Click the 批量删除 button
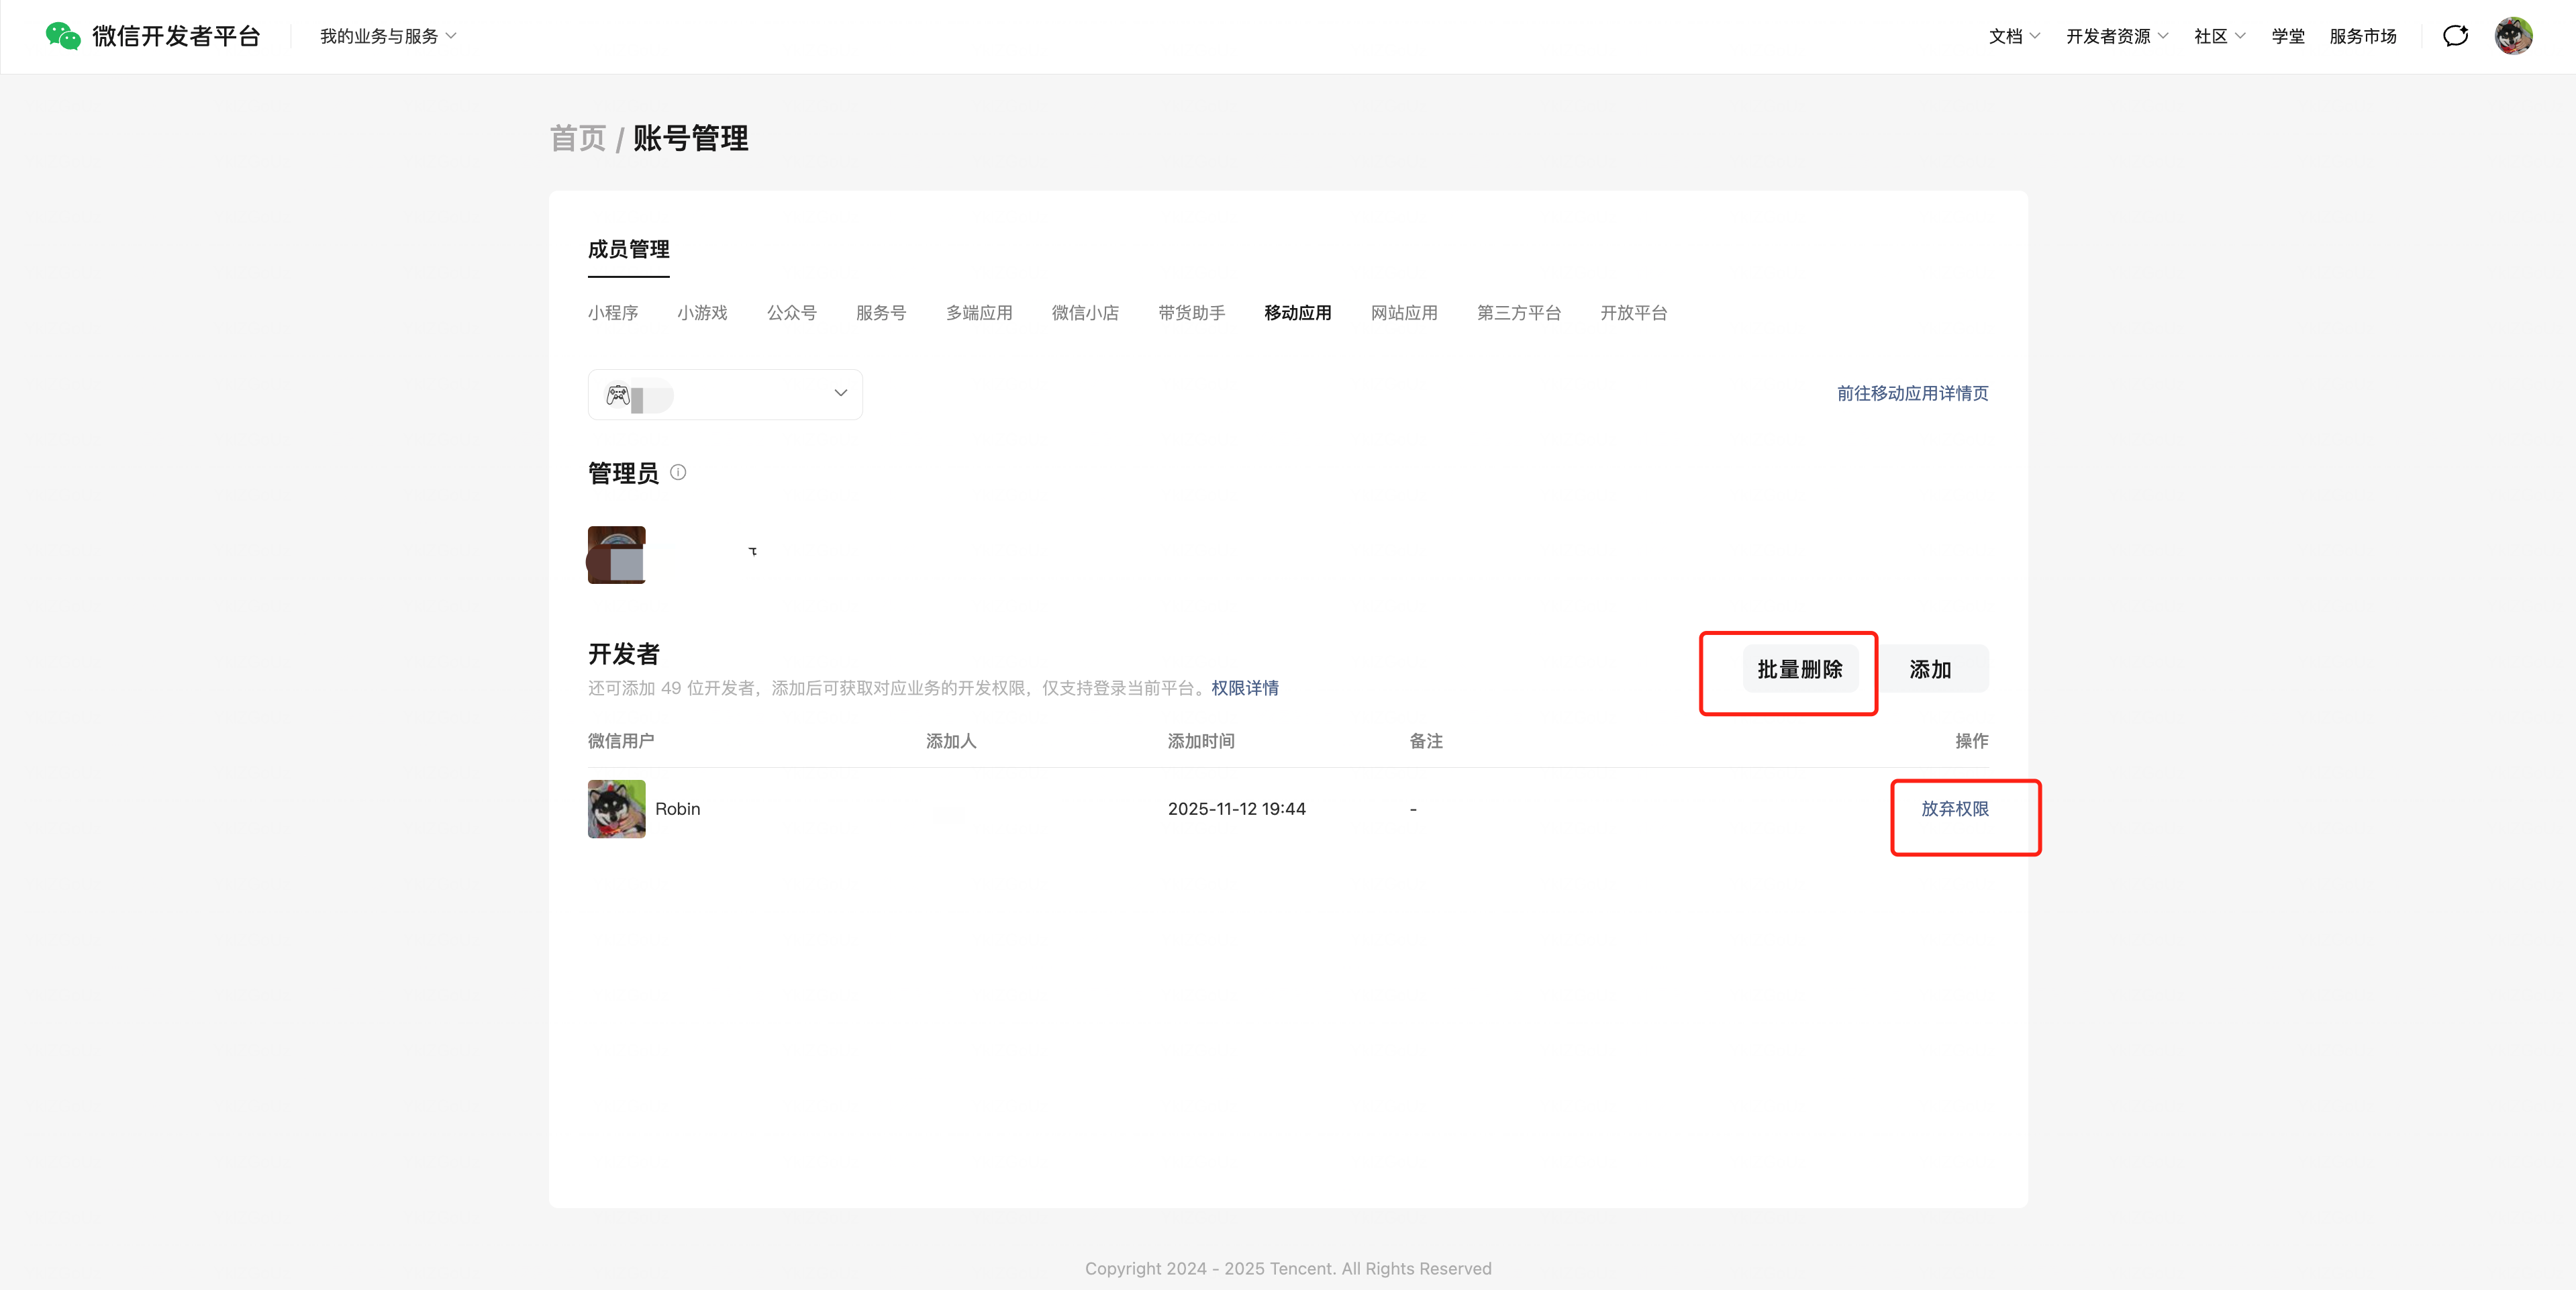The width and height of the screenshot is (2576, 1290). [x=1799, y=669]
